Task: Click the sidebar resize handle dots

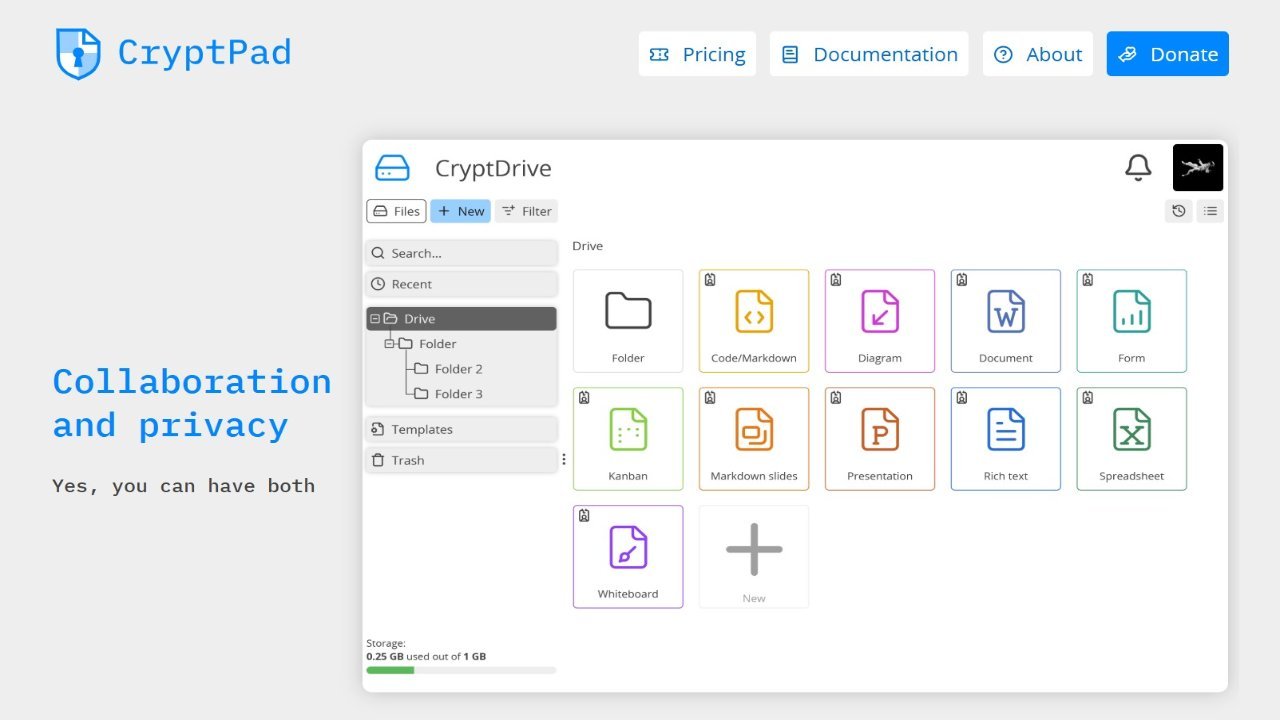Action: [x=564, y=459]
